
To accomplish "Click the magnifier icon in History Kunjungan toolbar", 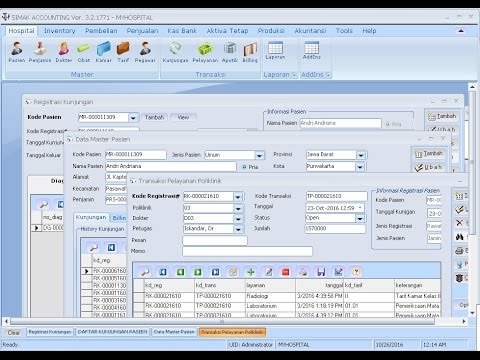I will pos(93,247).
